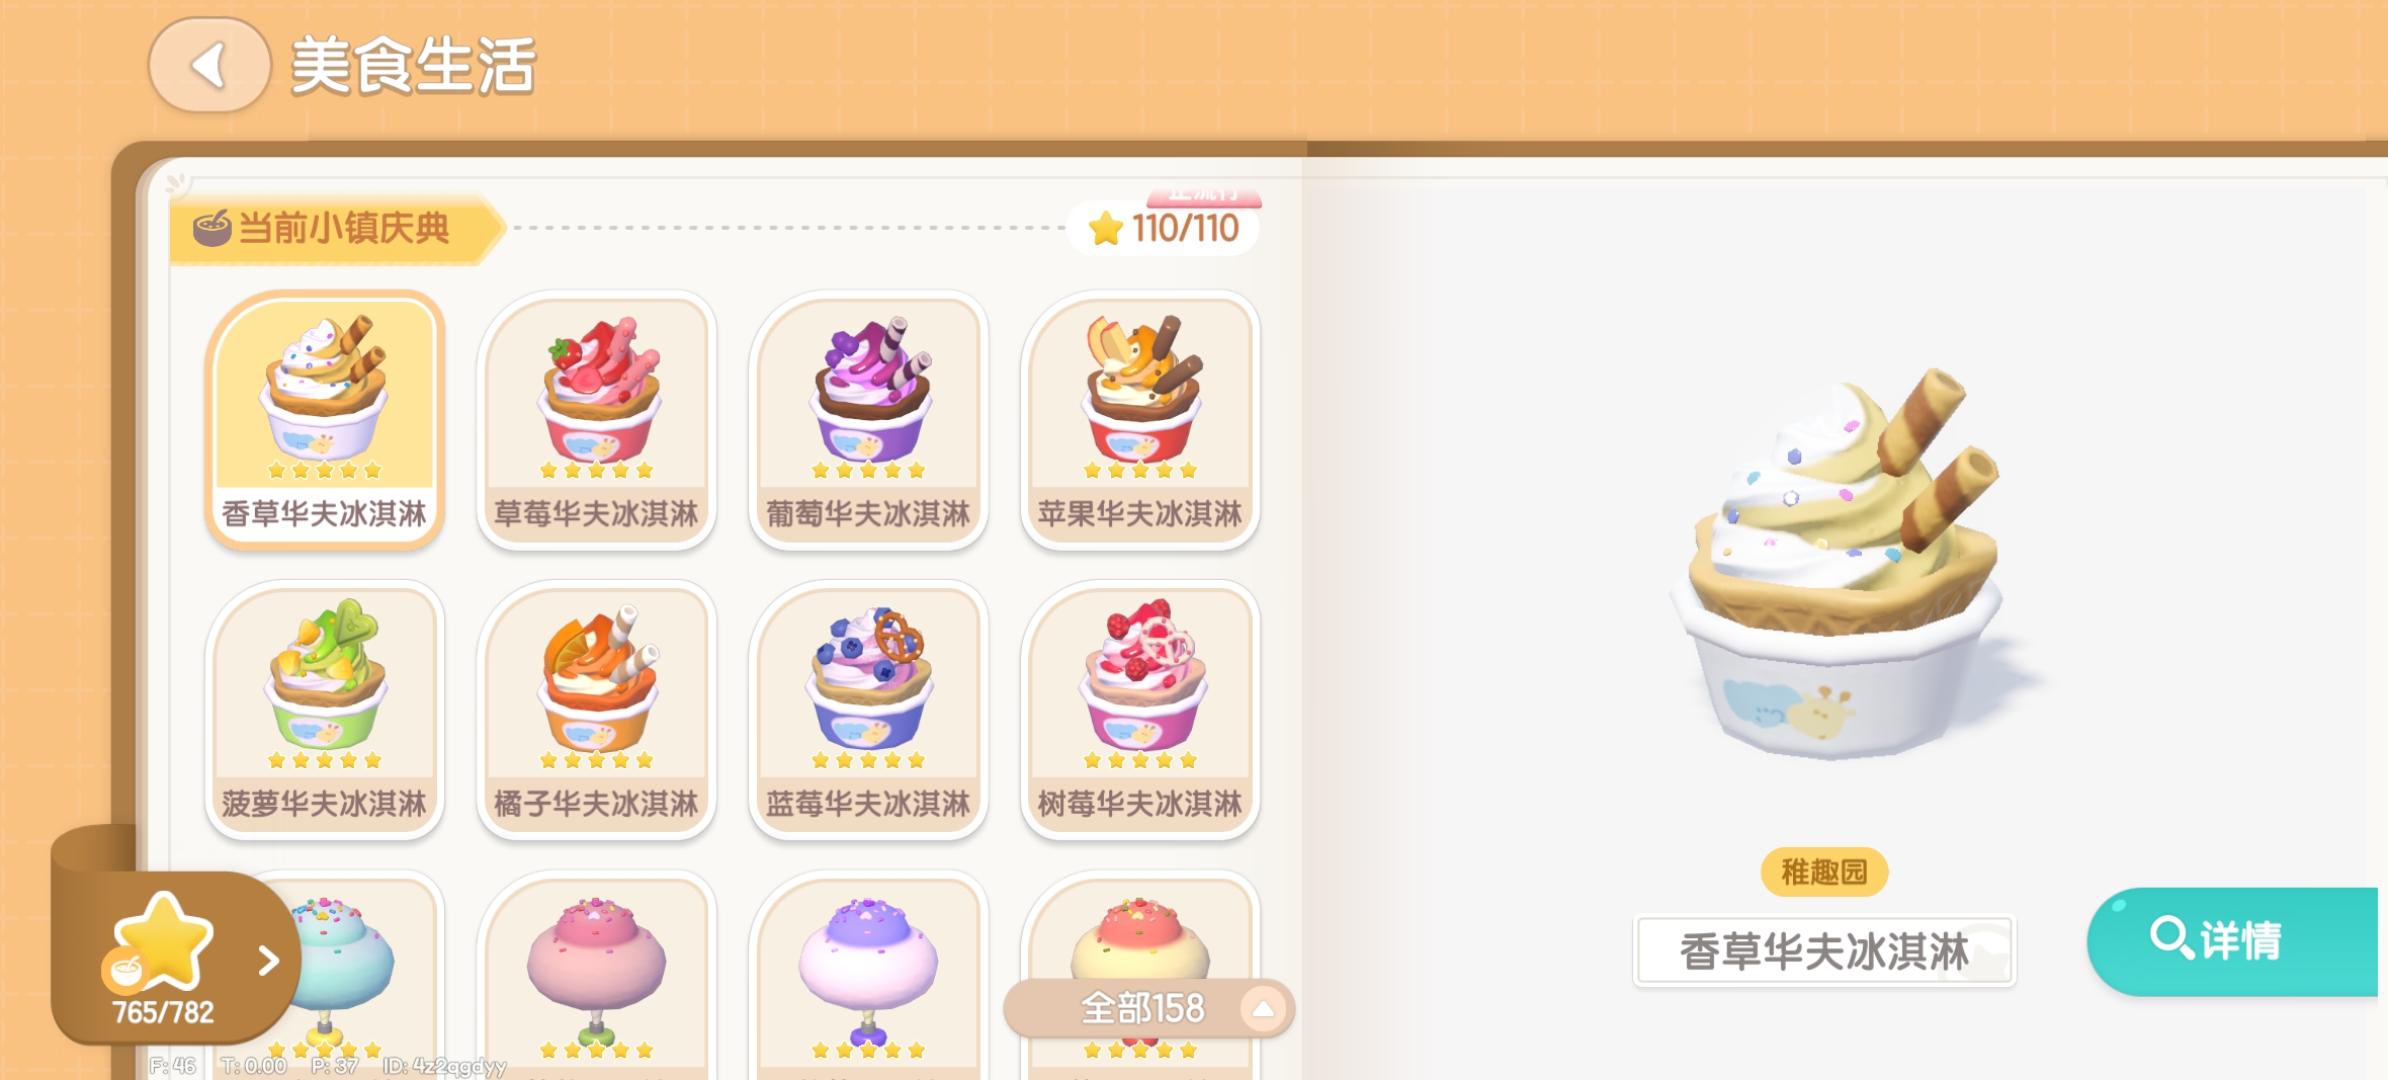Select the 橘子华夫冰淇淋 orange item
The width and height of the screenshot is (2388, 1080).
(597, 710)
